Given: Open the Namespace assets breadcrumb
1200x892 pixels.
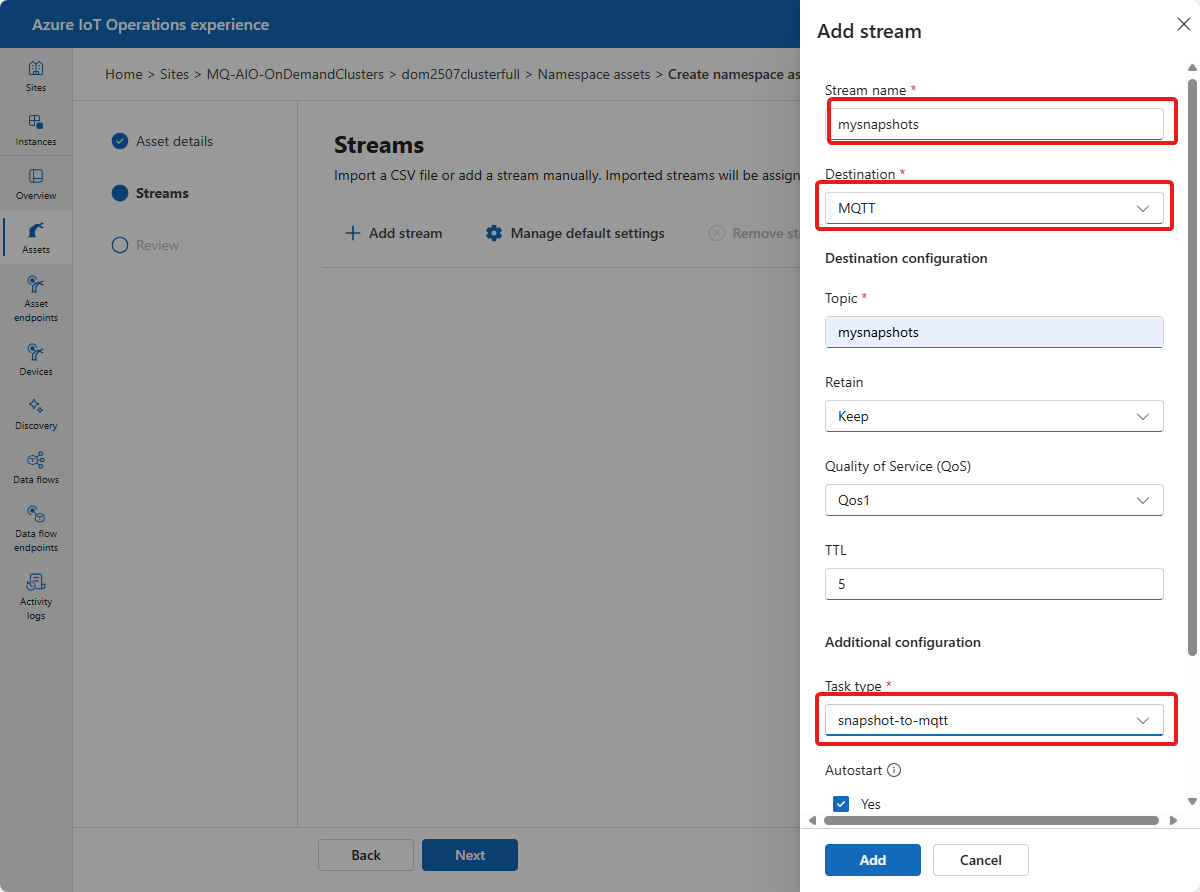Looking at the screenshot, I should [x=594, y=74].
